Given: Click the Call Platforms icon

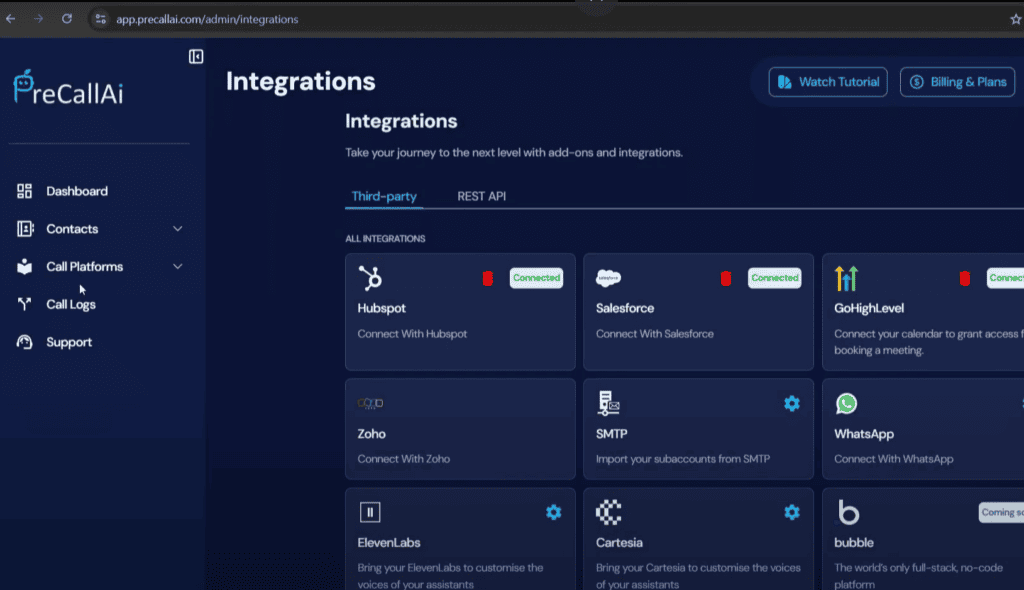Looking at the screenshot, I should [x=25, y=266].
